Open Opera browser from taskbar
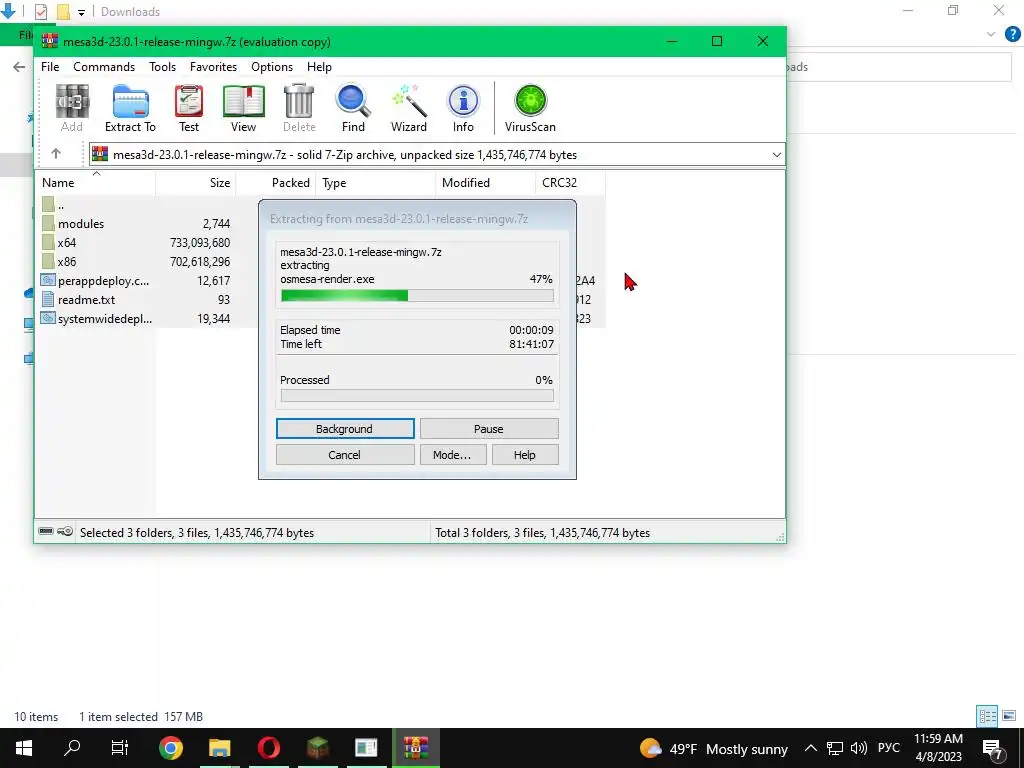Image resolution: width=1024 pixels, height=768 pixels. (268, 748)
